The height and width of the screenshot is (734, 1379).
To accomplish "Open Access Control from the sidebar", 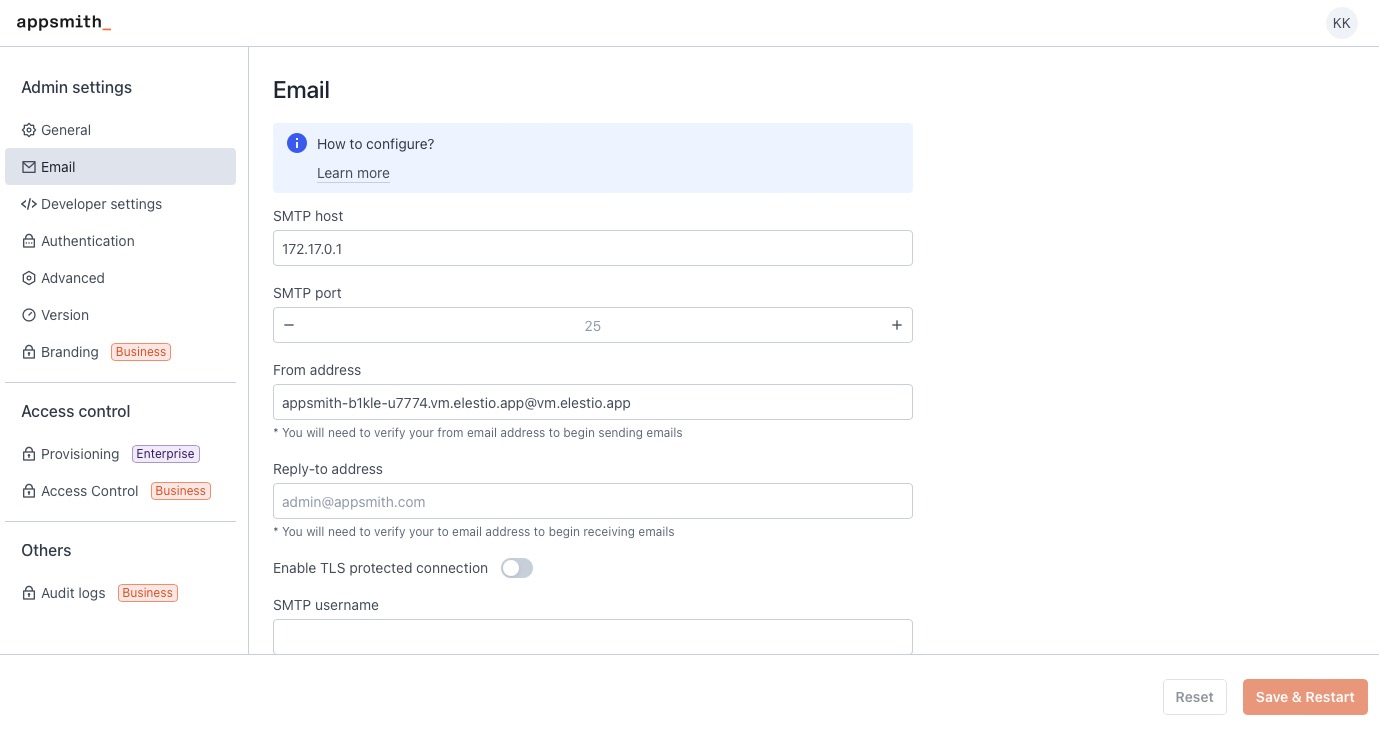I will (89, 491).
